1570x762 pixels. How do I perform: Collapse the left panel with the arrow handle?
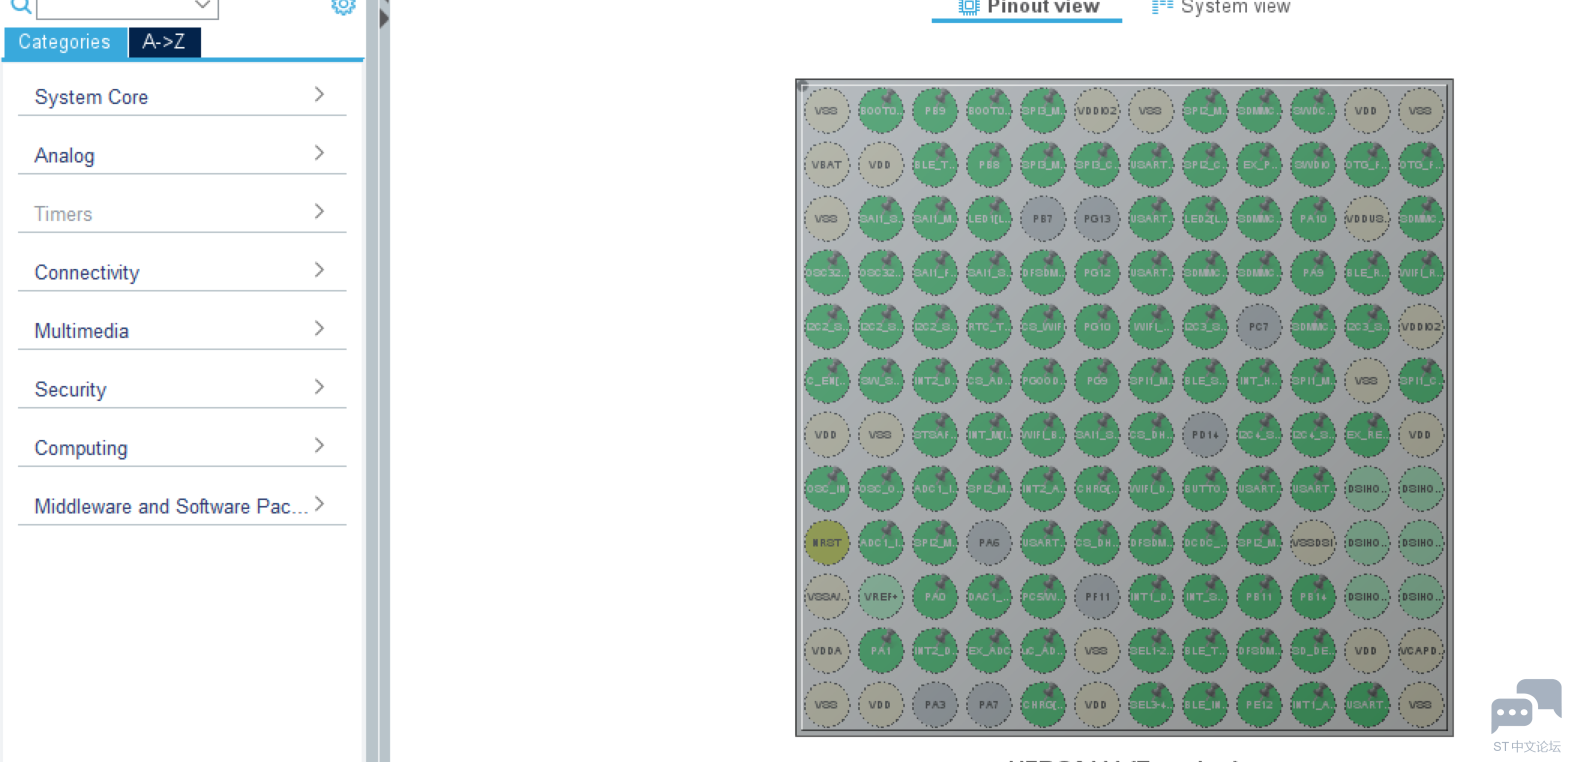click(384, 17)
